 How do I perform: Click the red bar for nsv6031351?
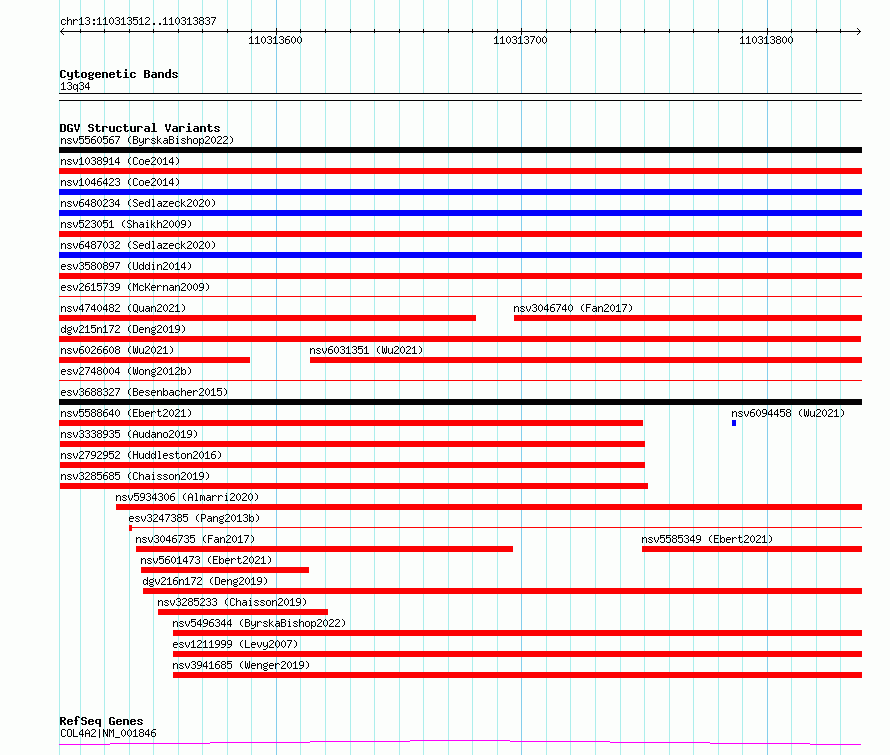[586, 360]
